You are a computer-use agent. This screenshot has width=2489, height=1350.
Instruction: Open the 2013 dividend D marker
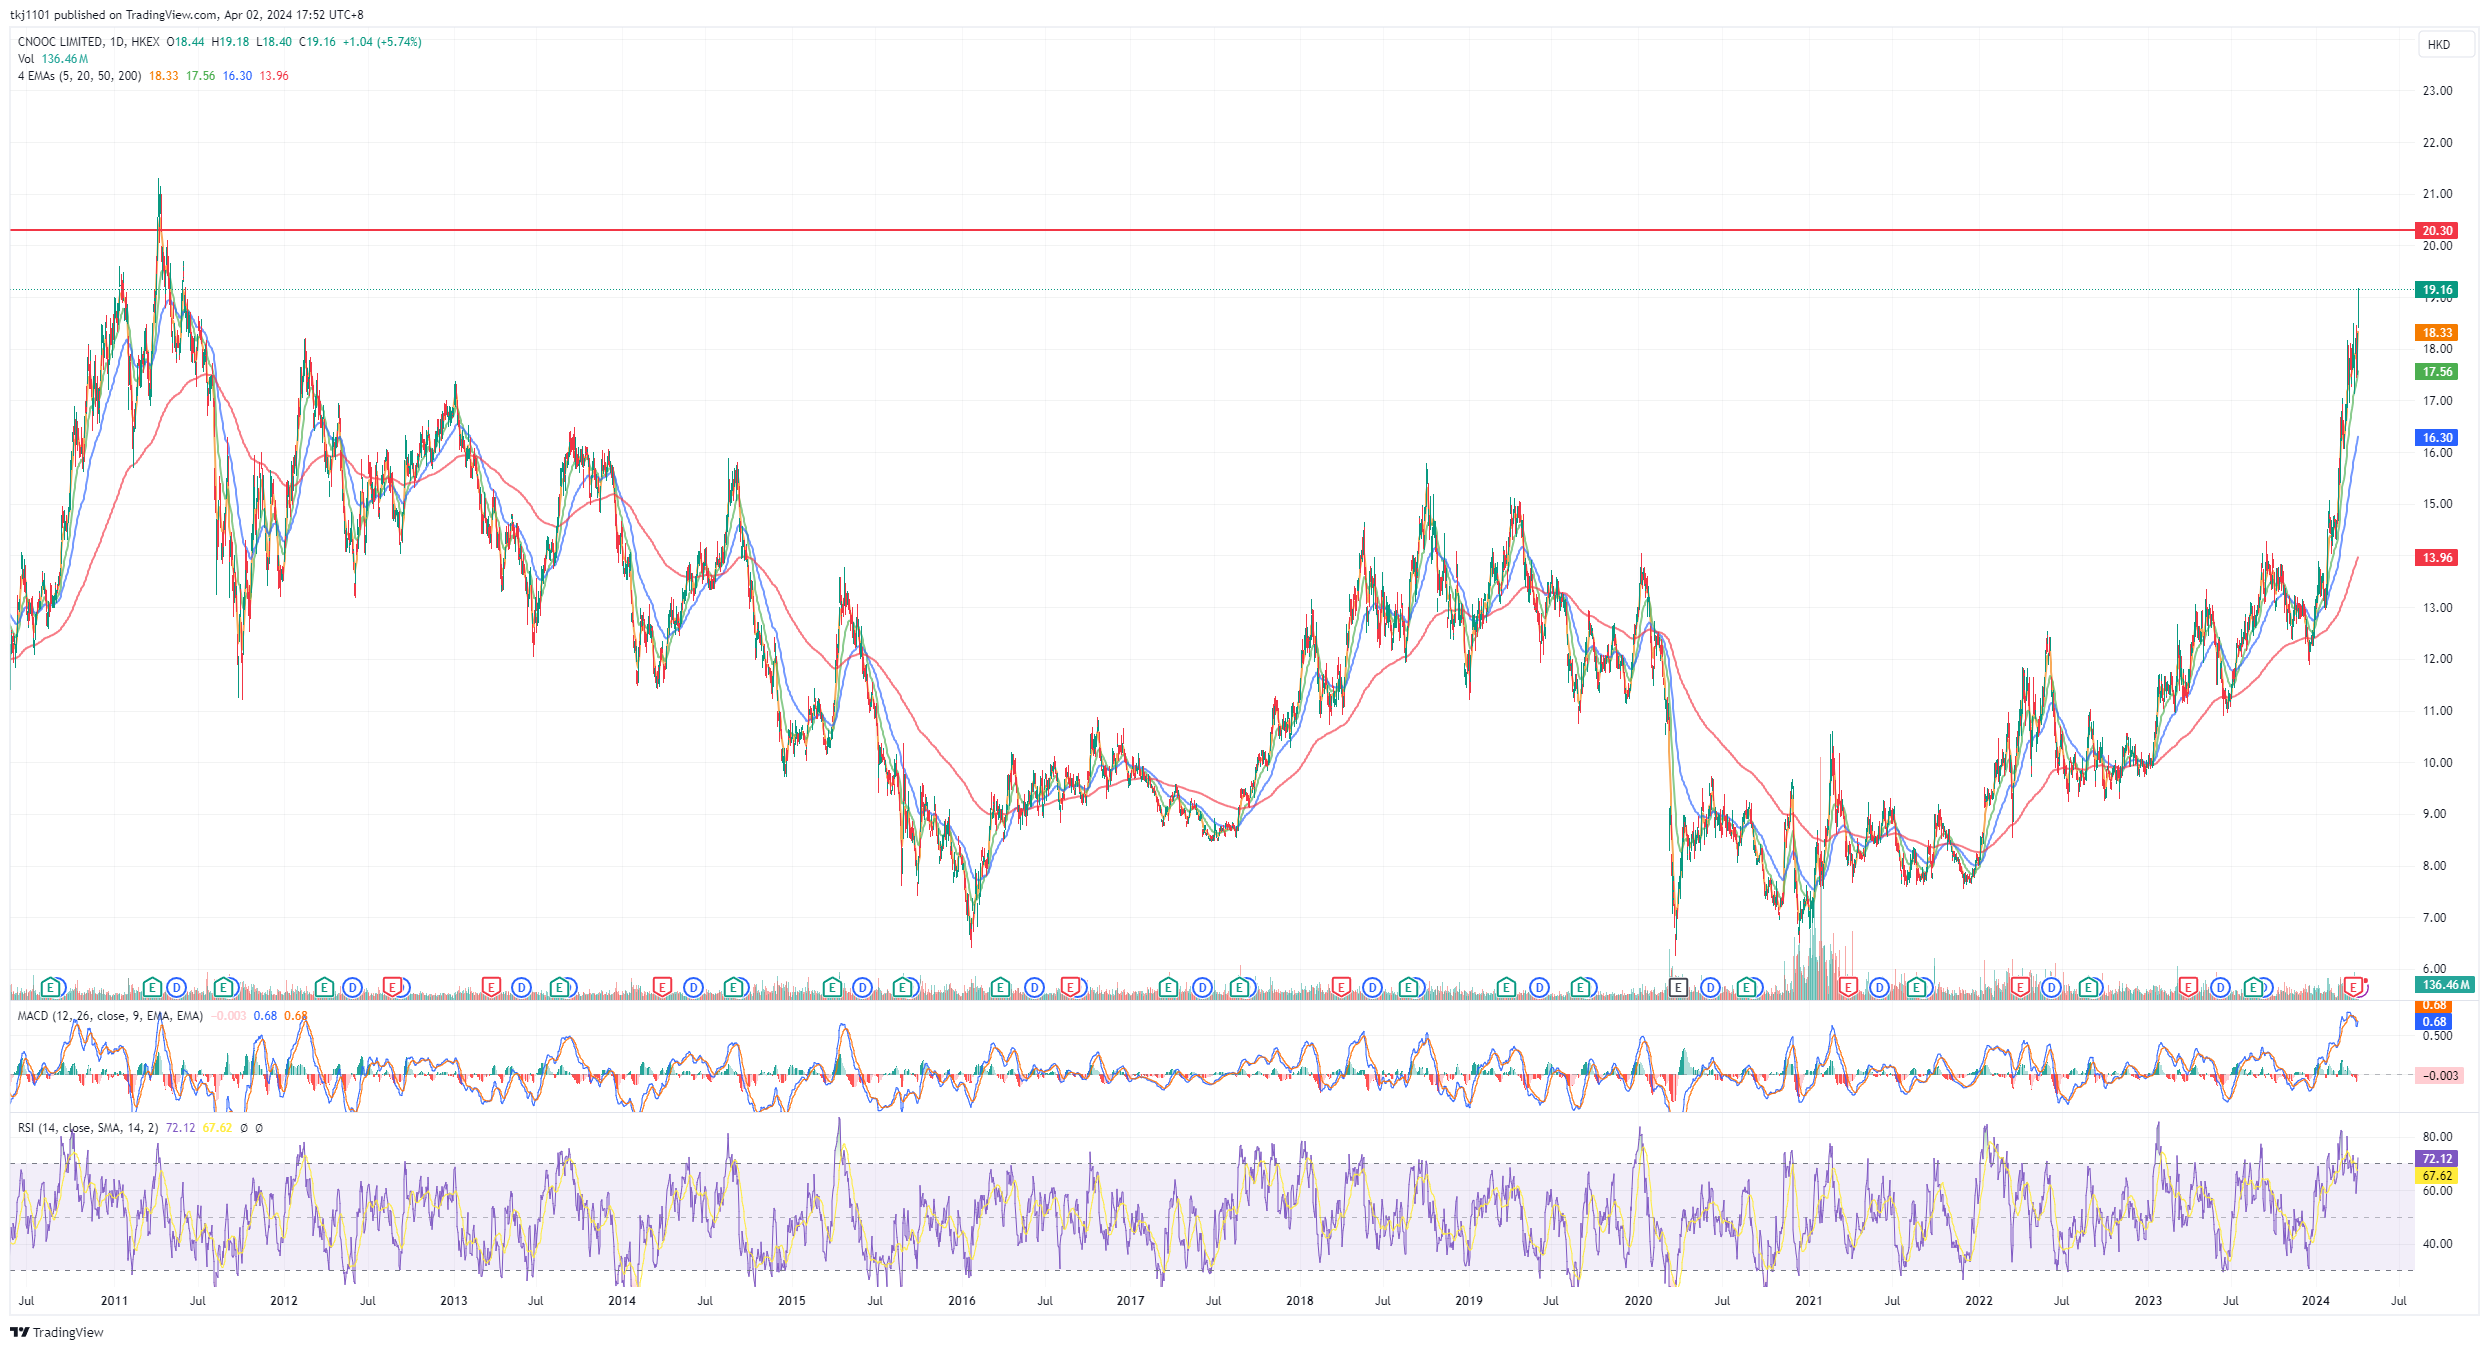[x=521, y=987]
